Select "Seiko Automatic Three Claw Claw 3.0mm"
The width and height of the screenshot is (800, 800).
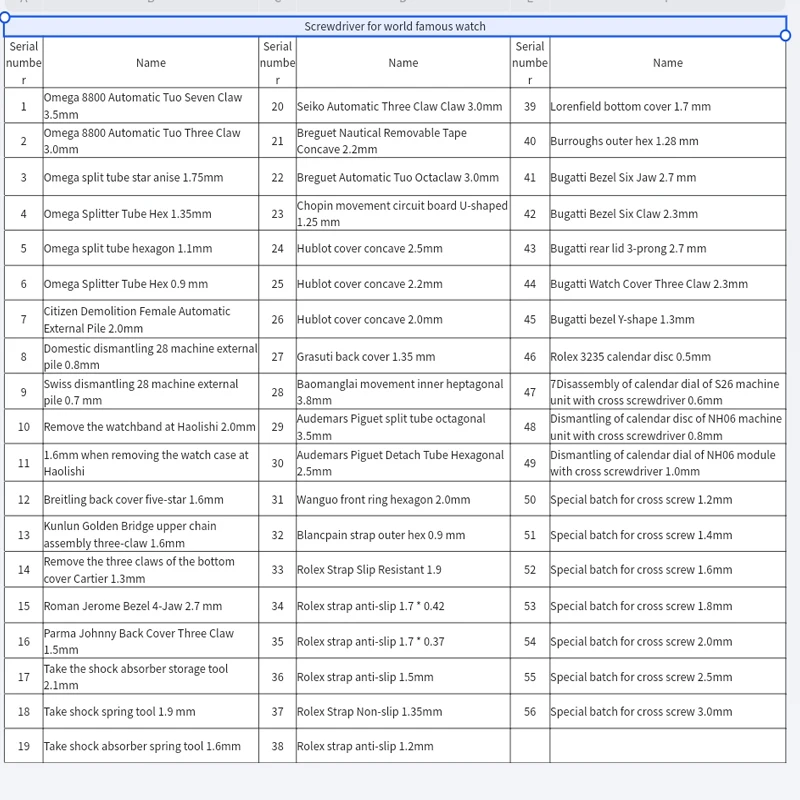pos(403,106)
